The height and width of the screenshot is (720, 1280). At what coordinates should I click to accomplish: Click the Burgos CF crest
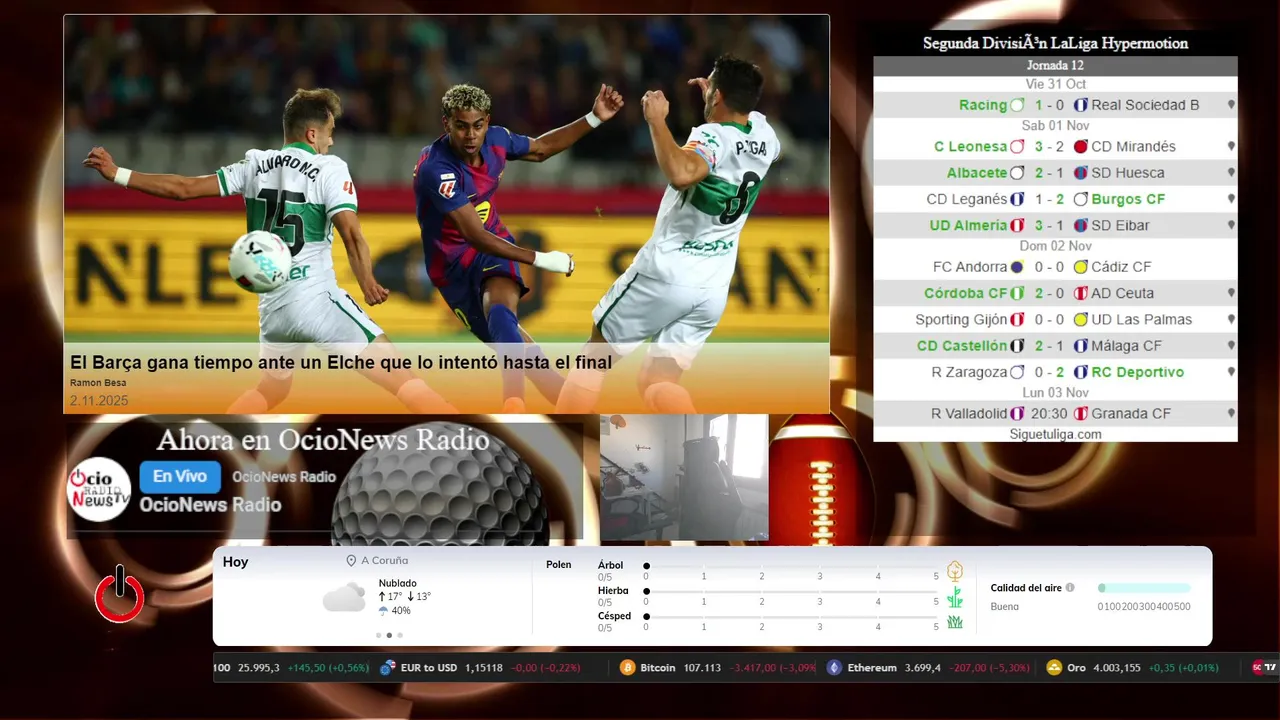pos(1081,199)
